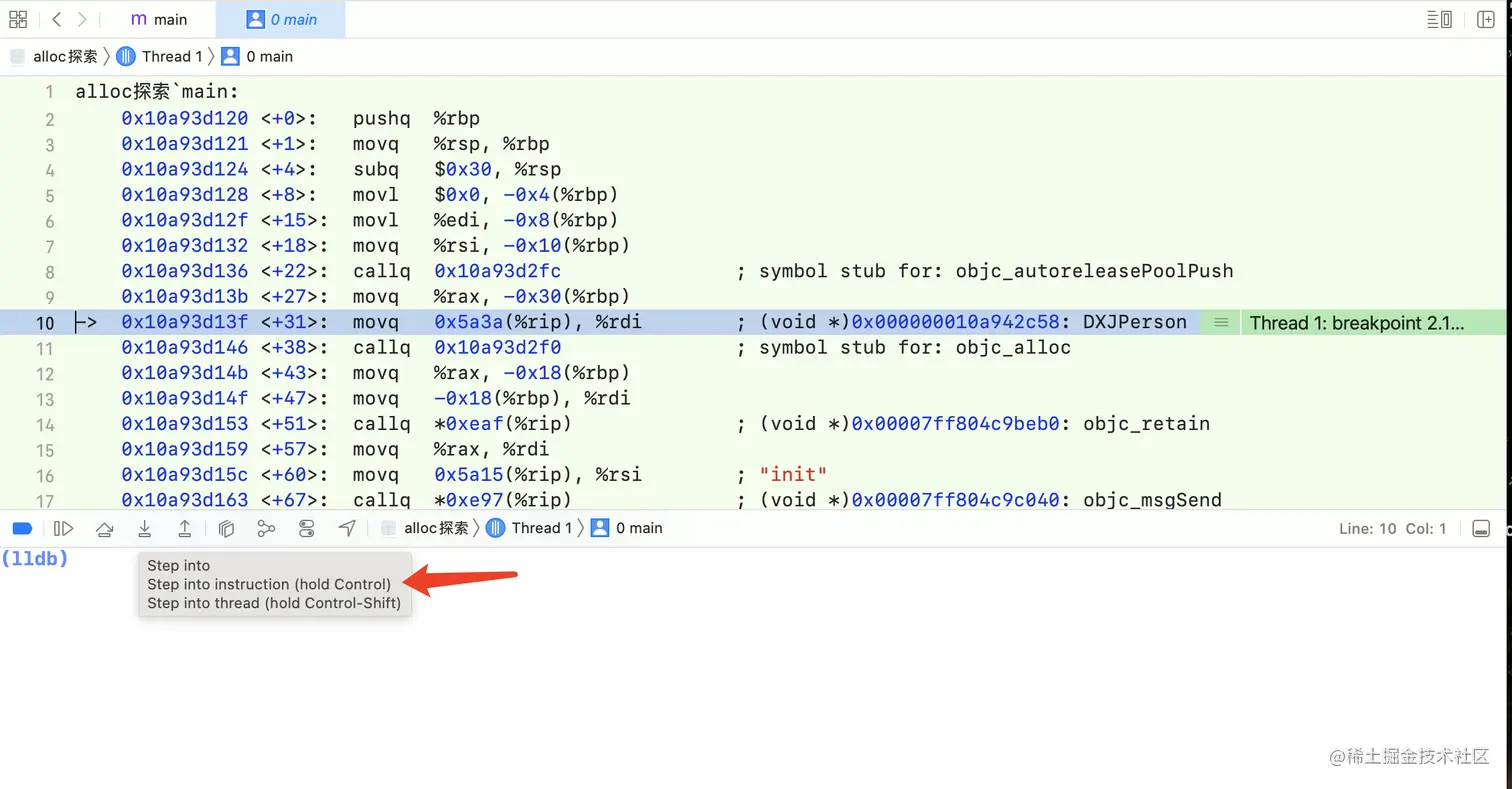Click the Thread 1 icon in debug bar
This screenshot has height=789, width=1512.
click(x=495, y=528)
